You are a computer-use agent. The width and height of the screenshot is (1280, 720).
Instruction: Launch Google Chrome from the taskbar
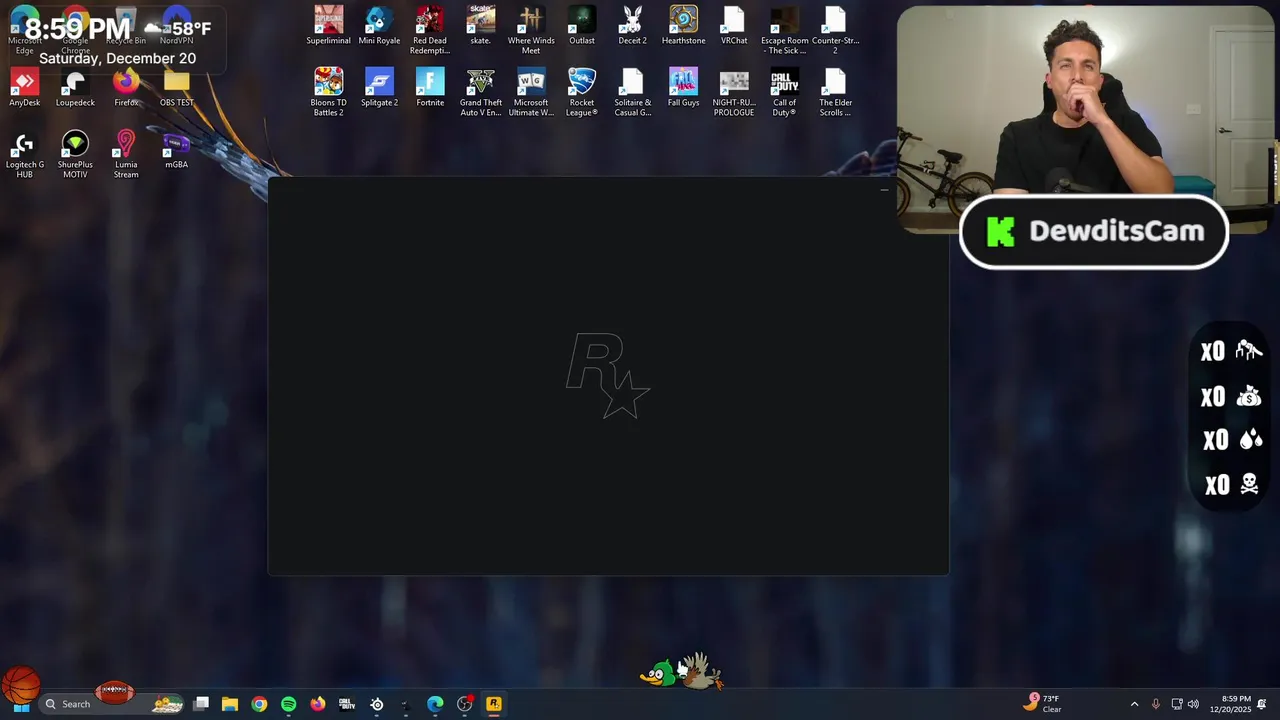[259, 704]
